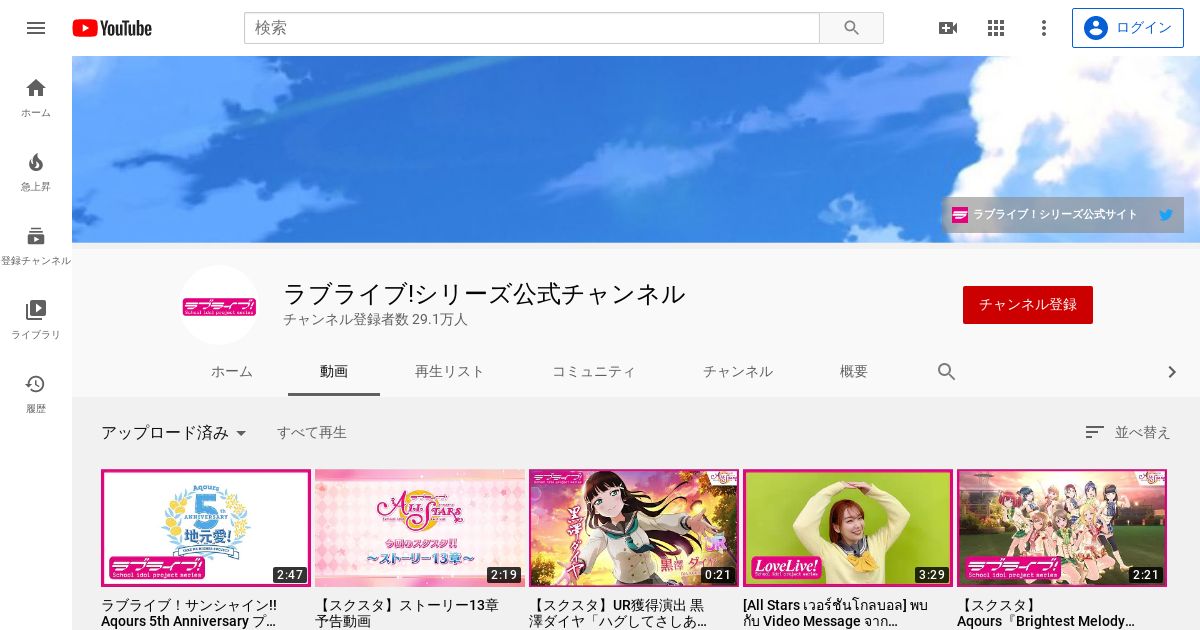Click the Twitter bird icon on banner
The height and width of the screenshot is (630, 1200).
pyautogui.click(x=1165, y=214)
